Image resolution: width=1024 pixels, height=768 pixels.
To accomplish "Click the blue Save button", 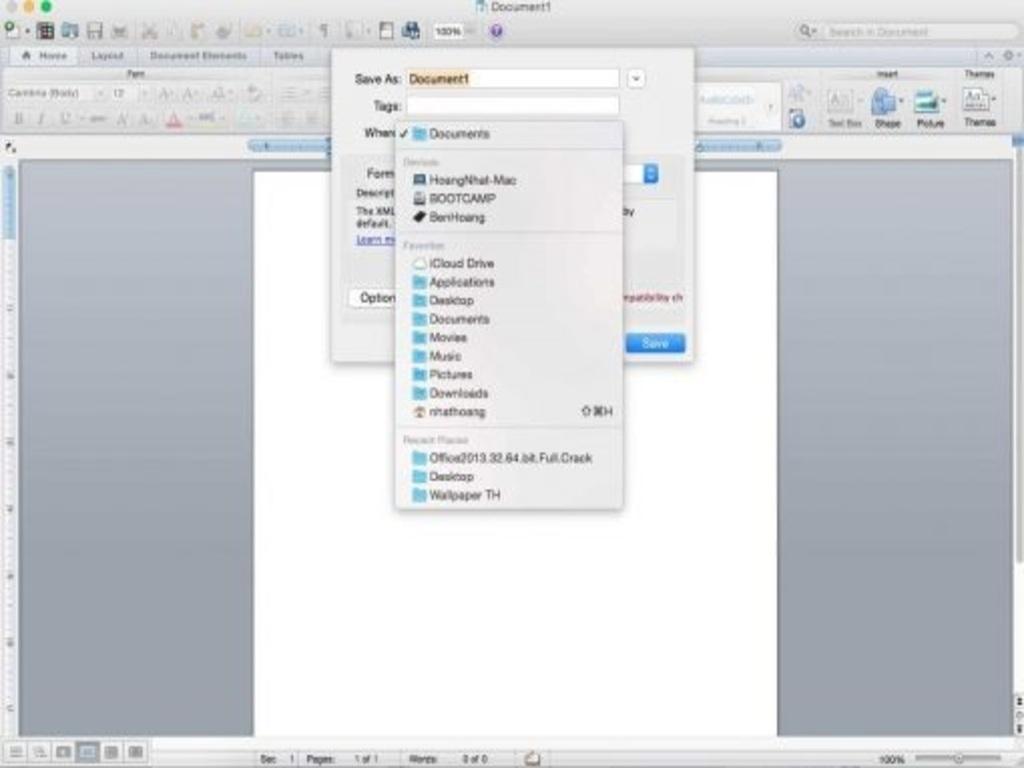I will (655, 343).
